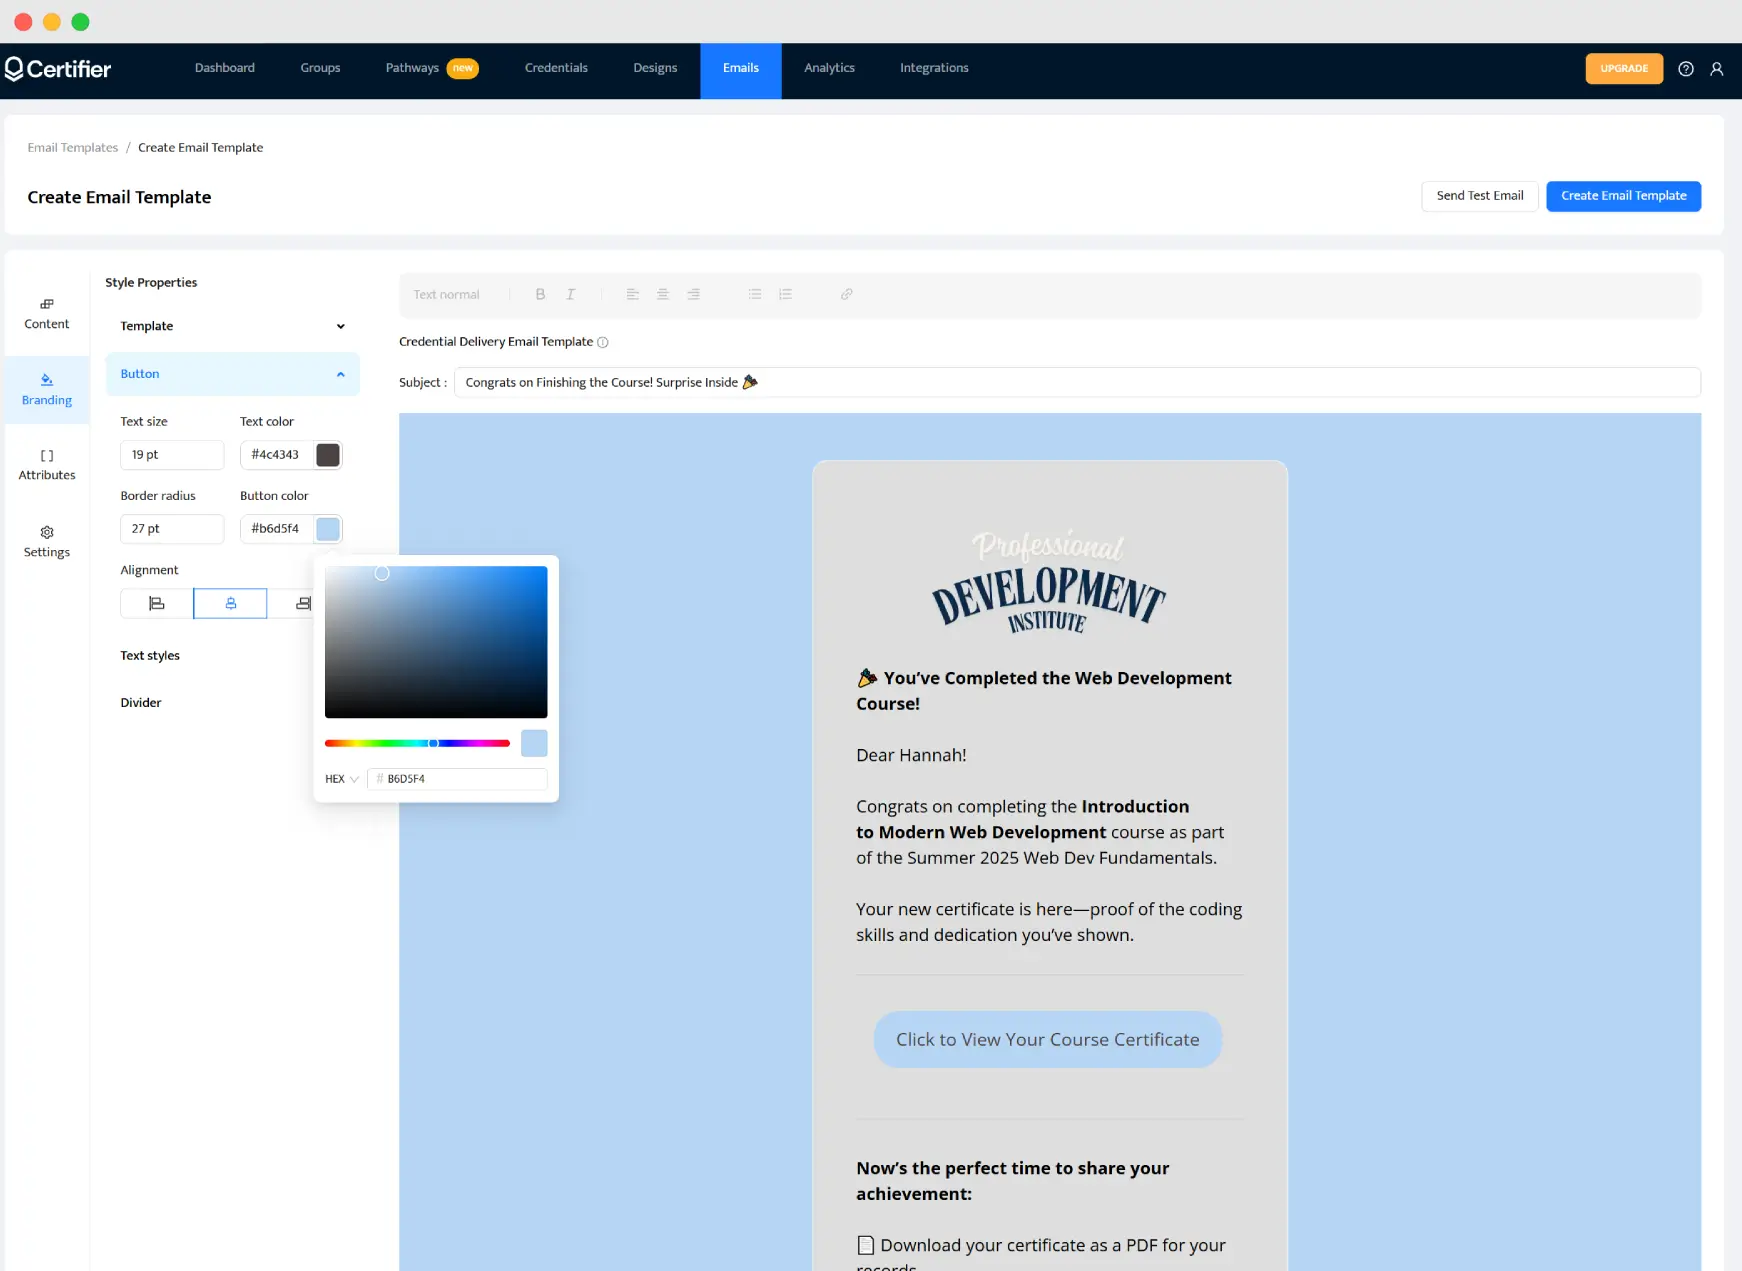Screen dimensions: 1742x1271
Task: Open the Content sidebar section
Action: click(x=47, y=314)
